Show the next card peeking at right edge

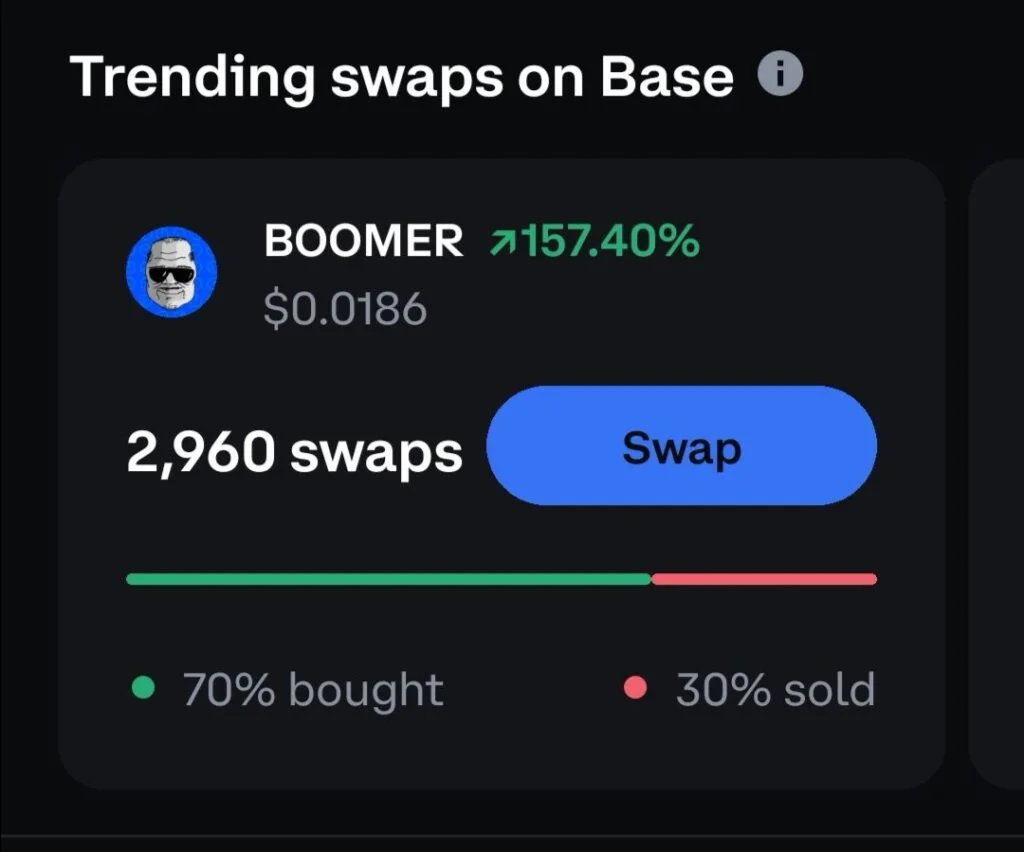click(997, 470)
